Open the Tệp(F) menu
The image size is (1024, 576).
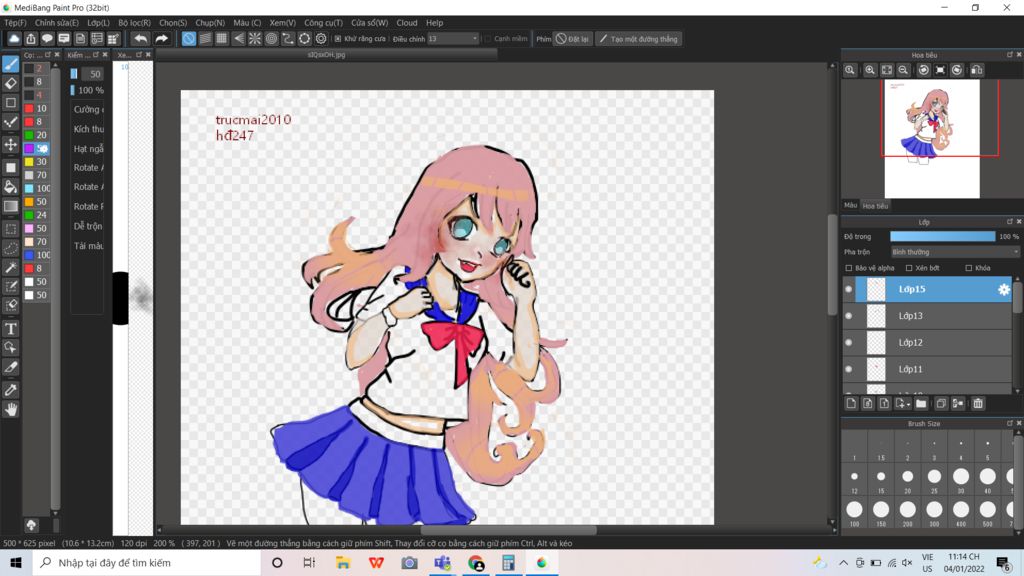(16, 22)
